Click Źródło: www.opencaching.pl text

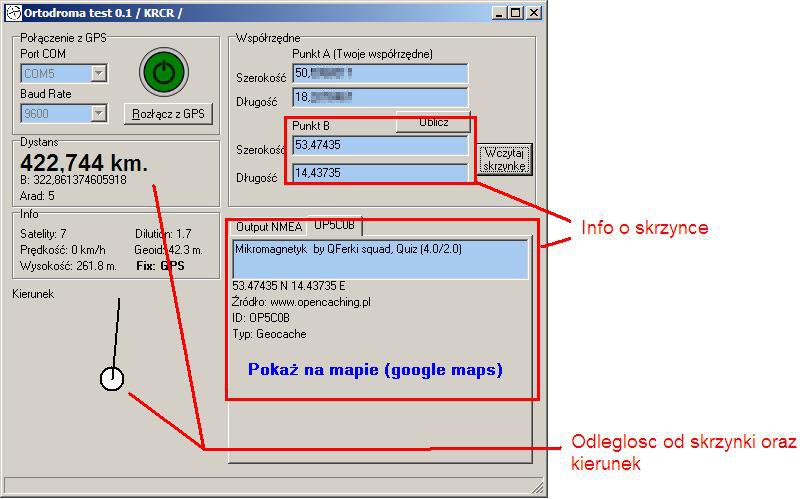(x=302, y=302)
